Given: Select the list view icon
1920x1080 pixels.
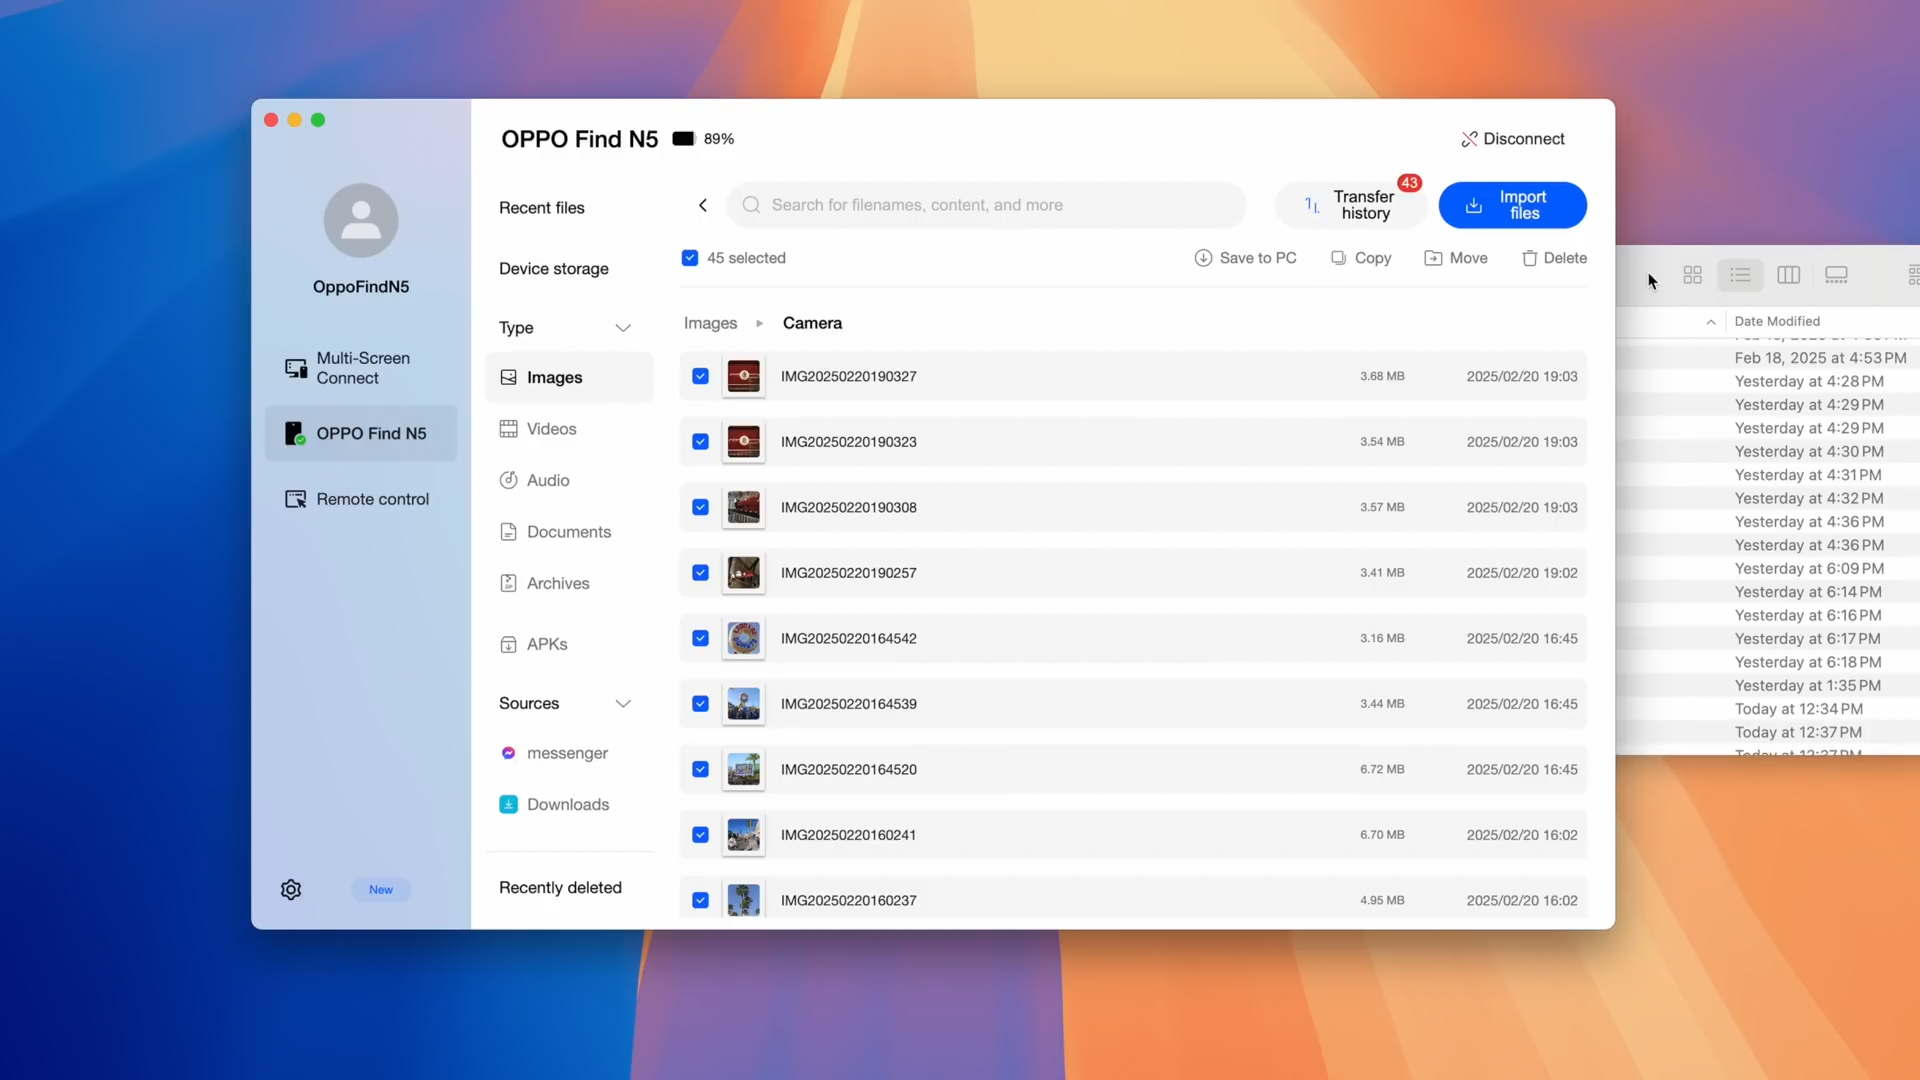Looking at the screenshot, I should pos(1739,274).
